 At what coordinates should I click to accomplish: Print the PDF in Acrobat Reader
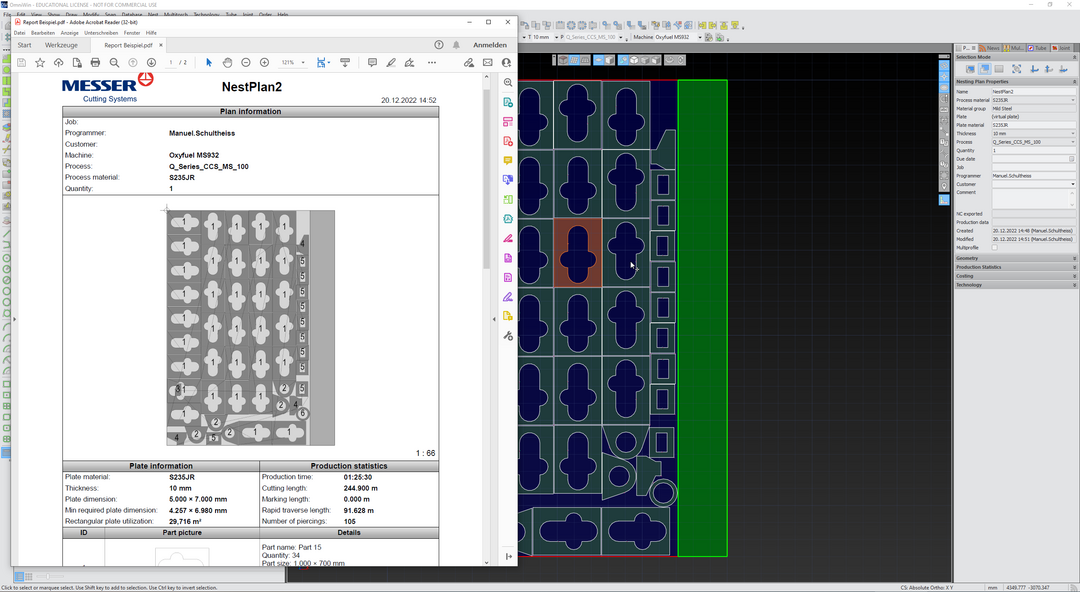(95, 63)
